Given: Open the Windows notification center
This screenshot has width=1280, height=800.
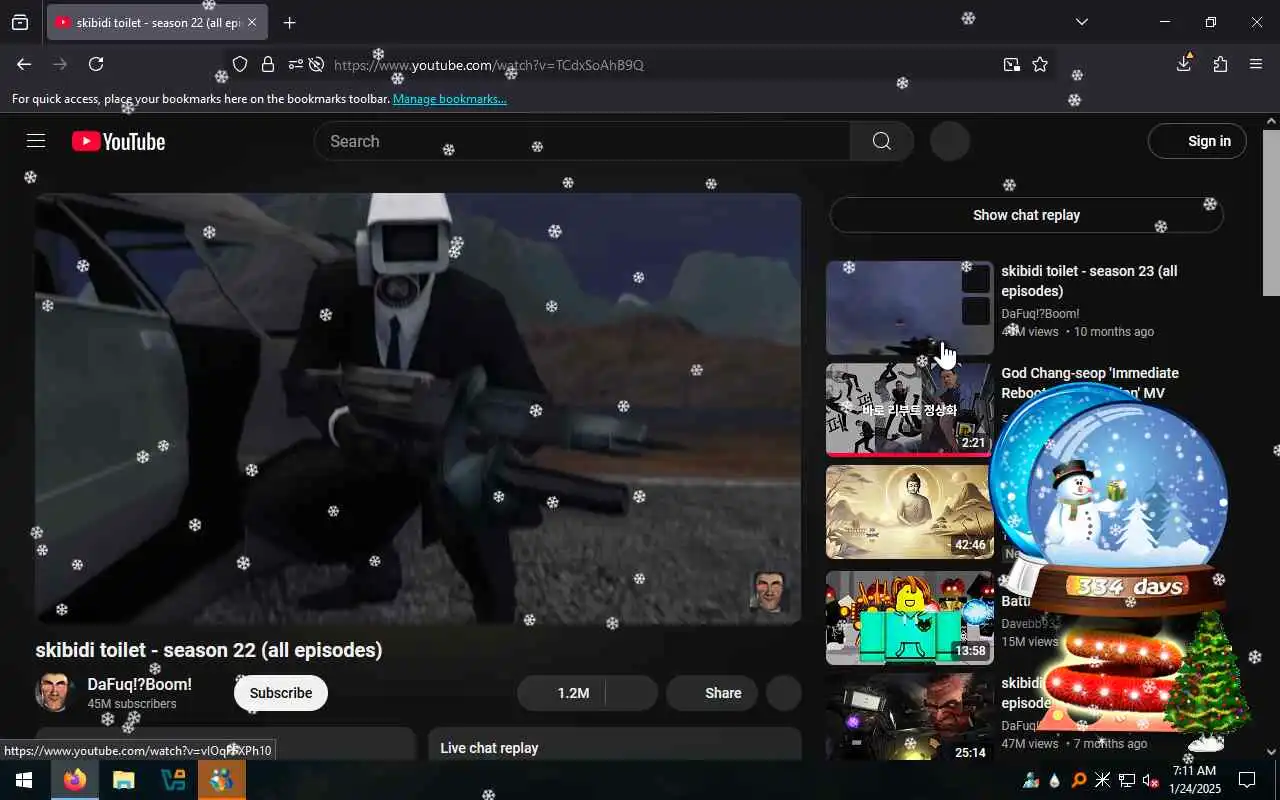Looking at the screenshot, I should tap(1247, 780).
